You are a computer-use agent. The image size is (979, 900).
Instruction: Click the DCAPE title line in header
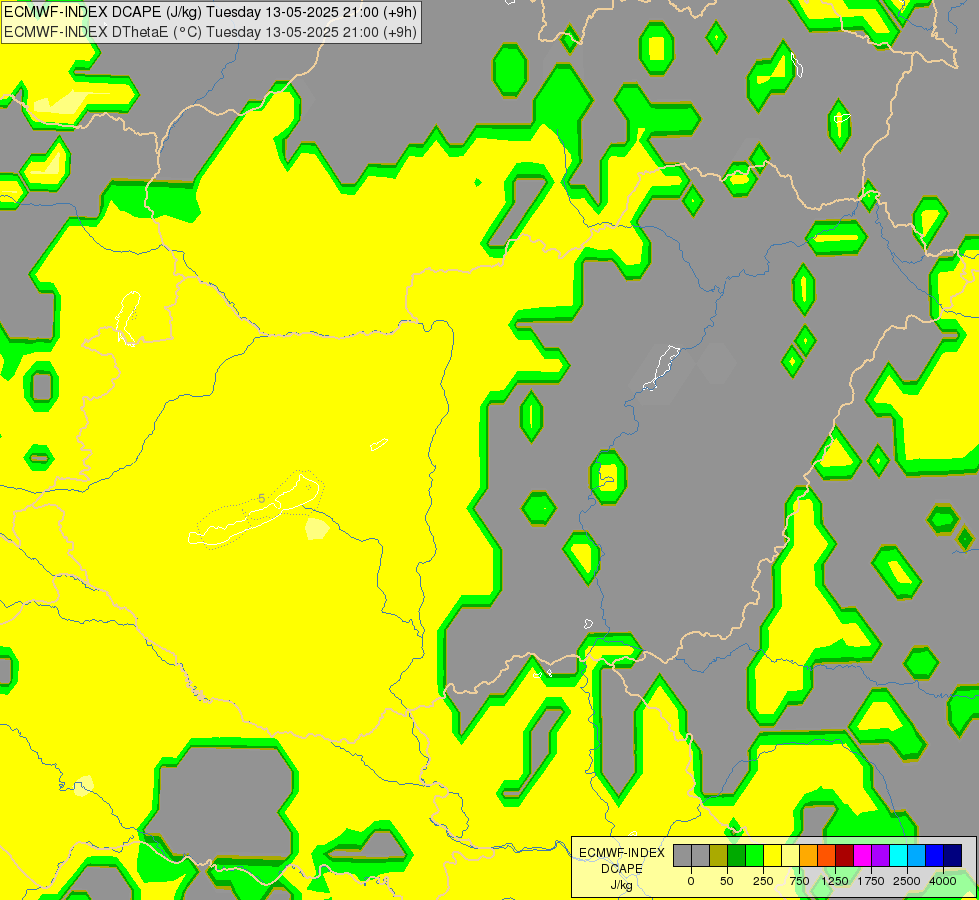point(210,12)
